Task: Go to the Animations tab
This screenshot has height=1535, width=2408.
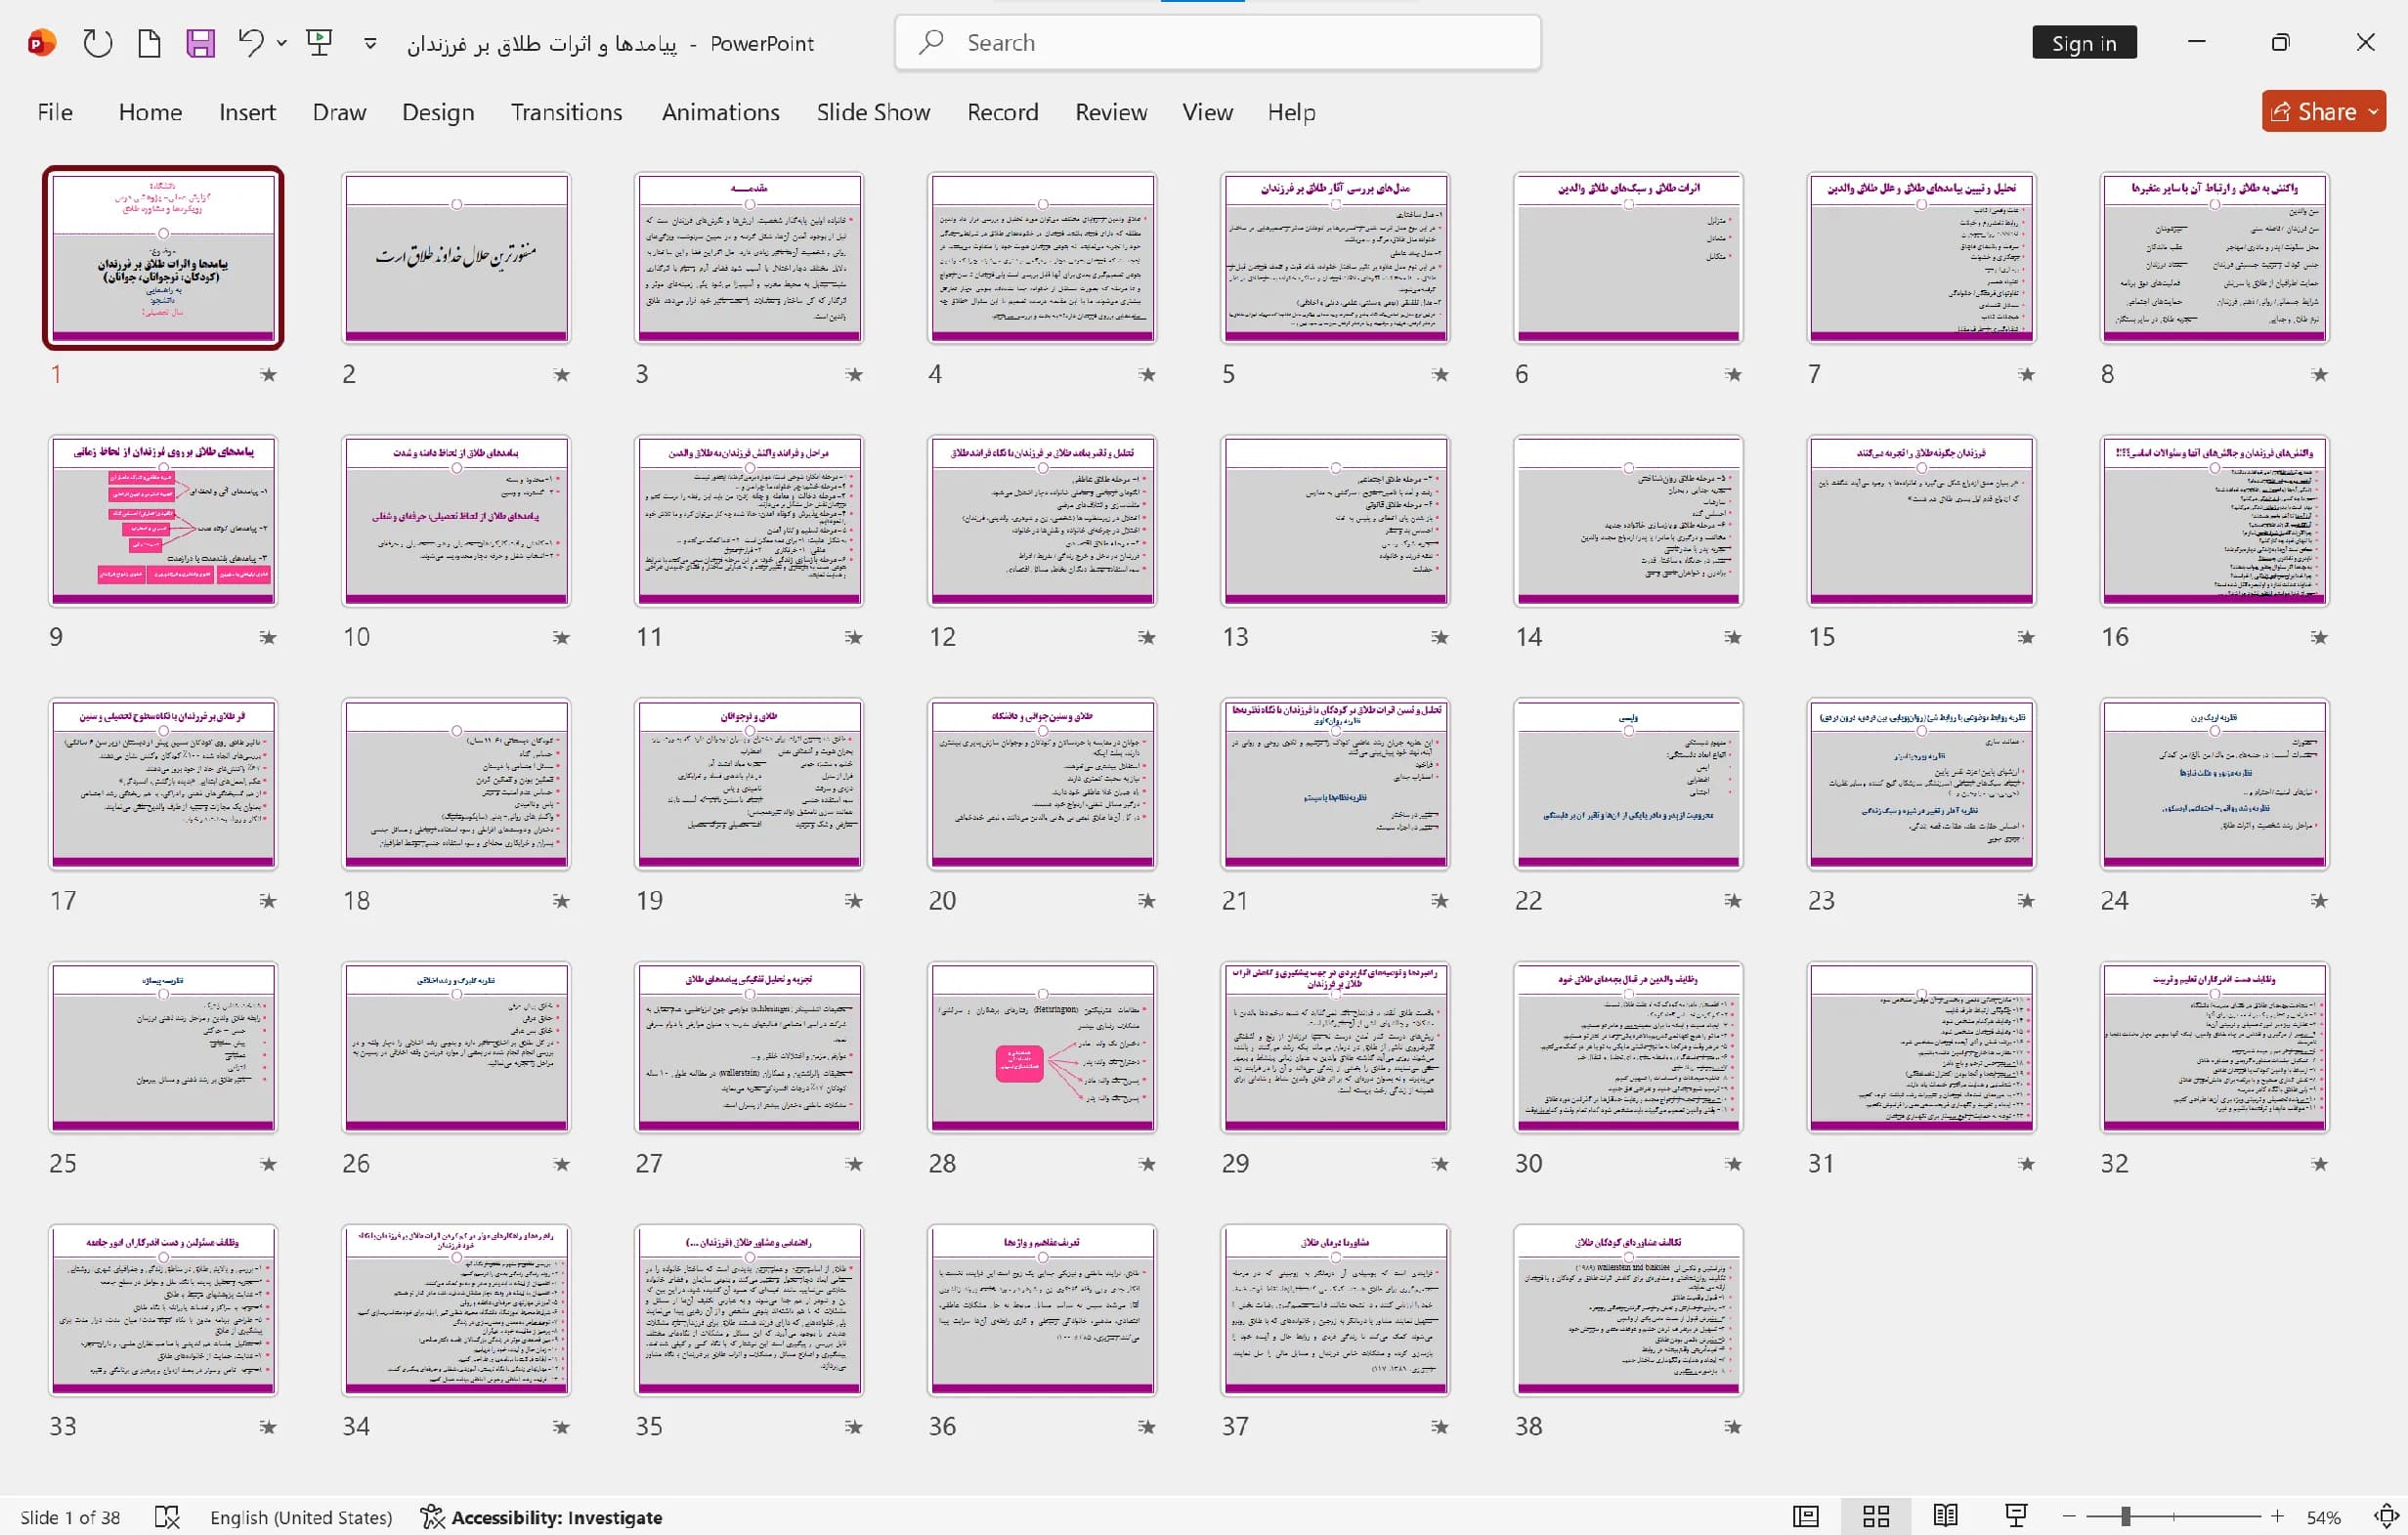Action: click(x=720, y=112)
